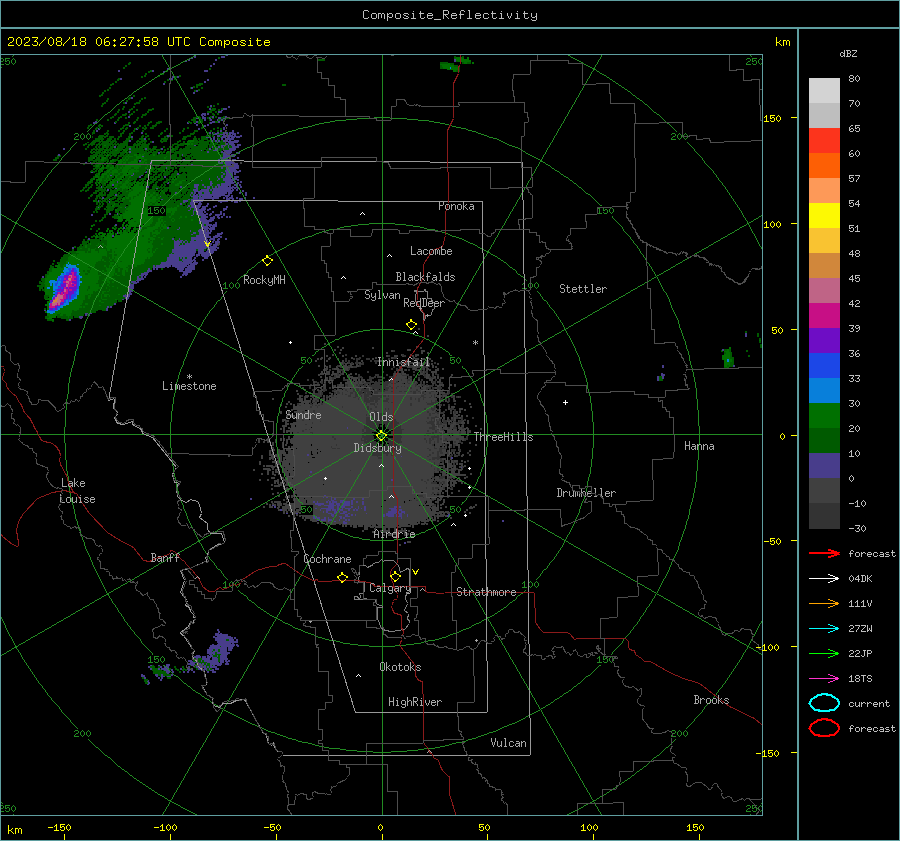This screenshot has width=900, height=841.
Task: Click the RockyMH label
Action: click(264, 280)
